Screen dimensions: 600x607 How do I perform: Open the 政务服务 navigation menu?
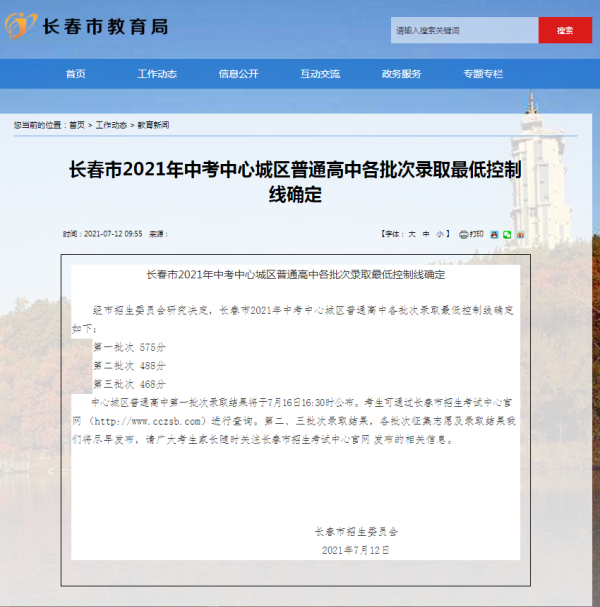(x=401, y=74)
